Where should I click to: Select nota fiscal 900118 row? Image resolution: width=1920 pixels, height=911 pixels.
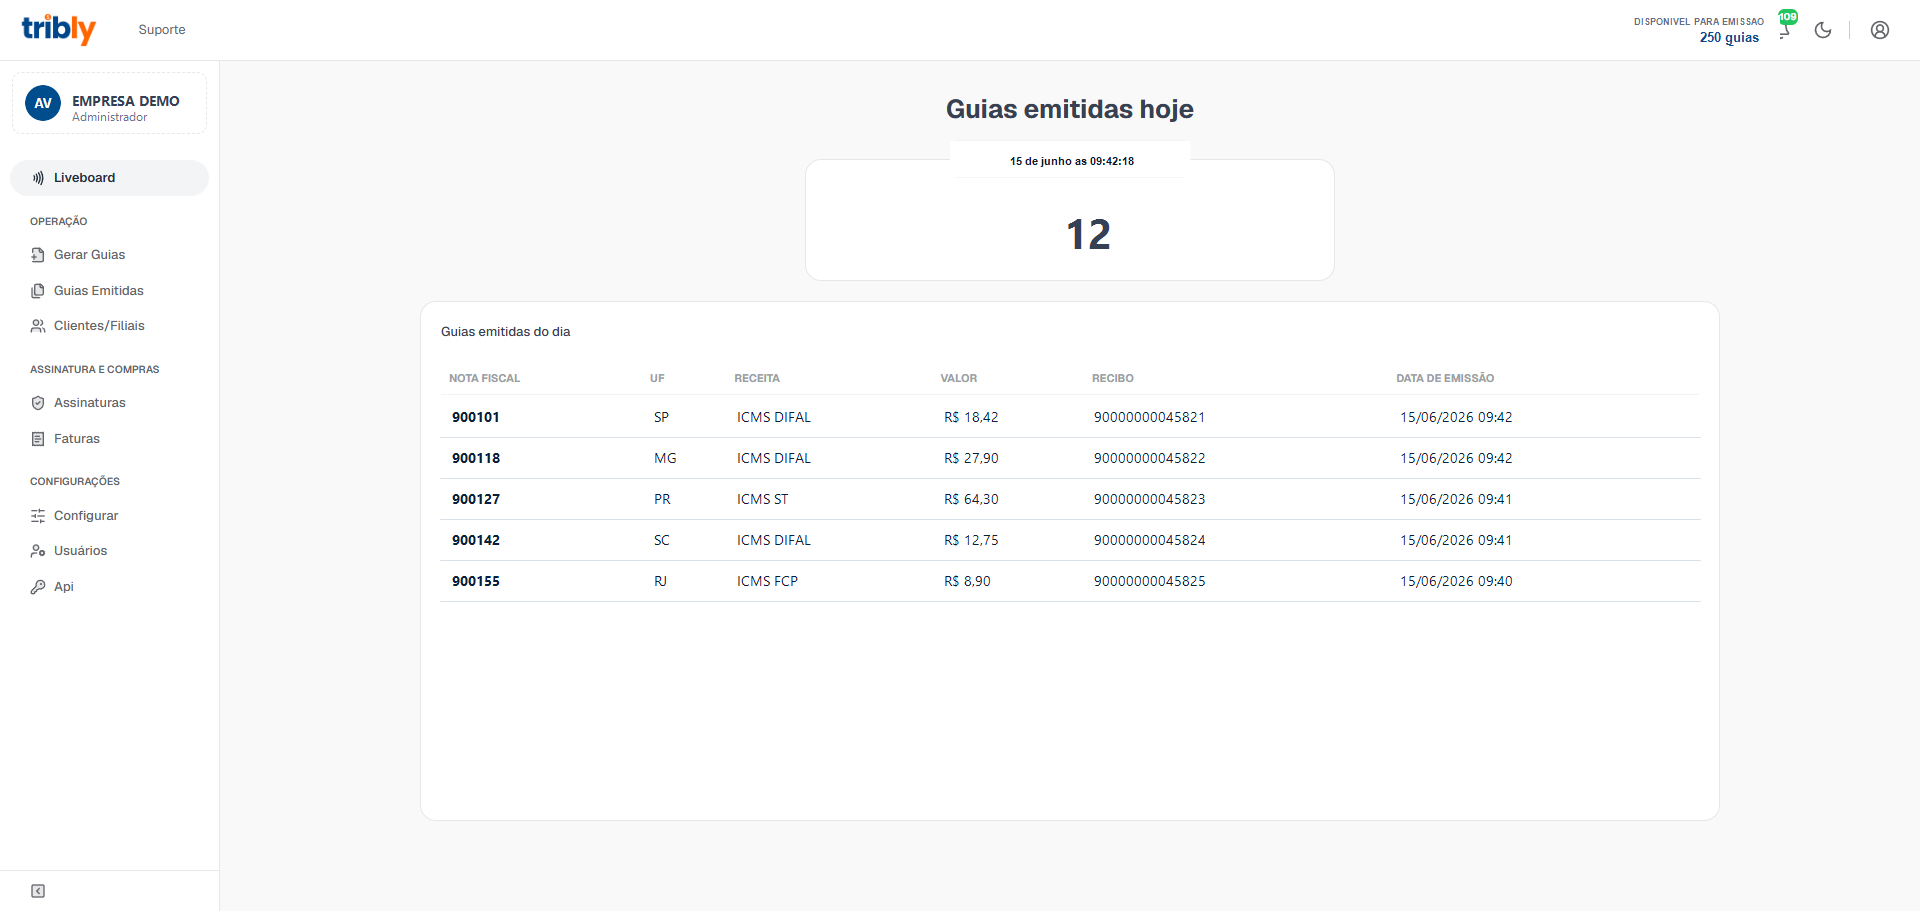tap(1070, 458)
